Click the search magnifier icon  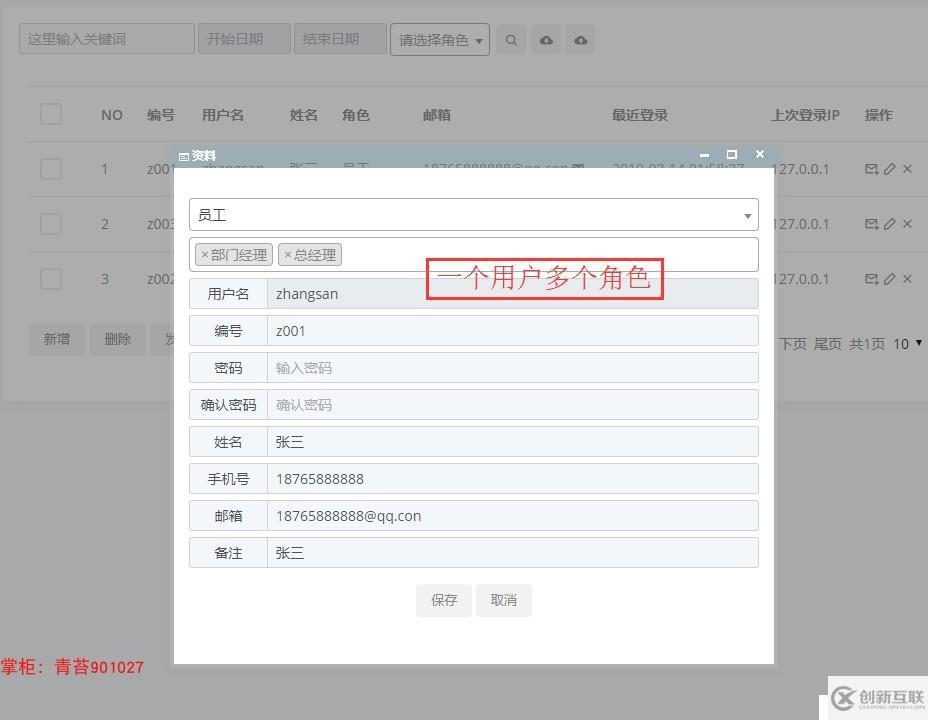(511, 40)
